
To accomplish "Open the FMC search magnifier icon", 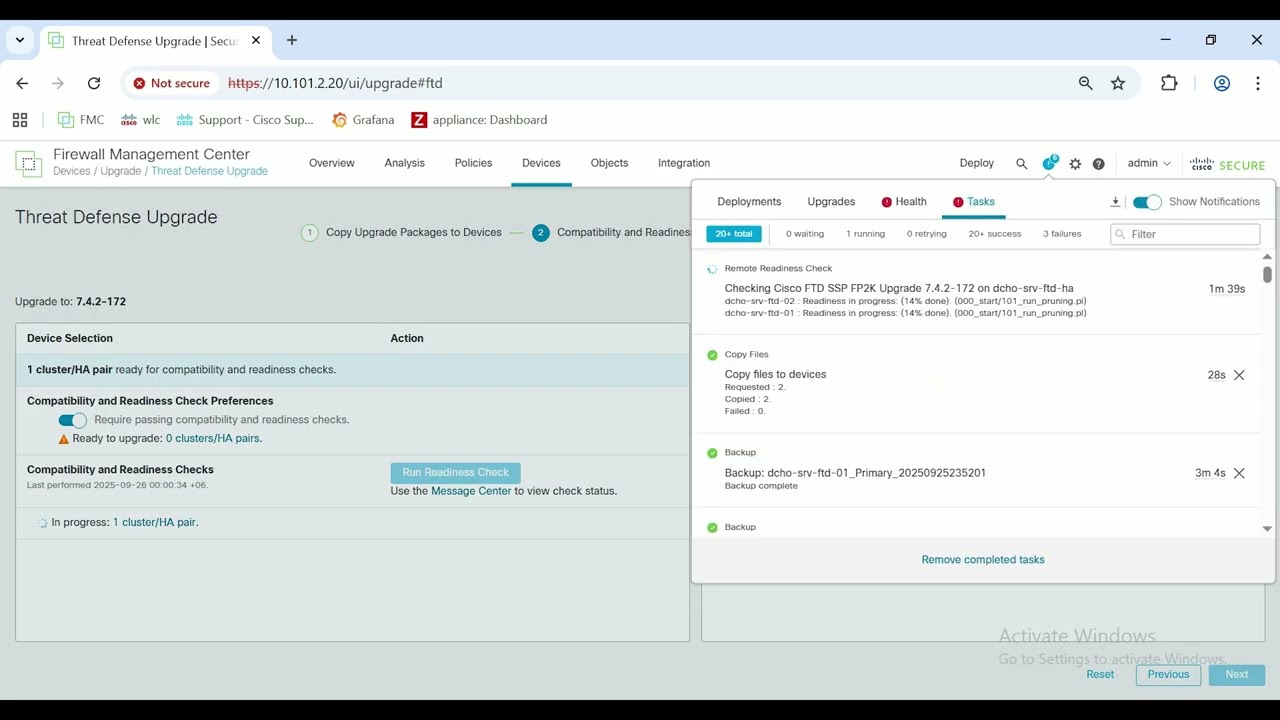I will tap(1021, 164).
